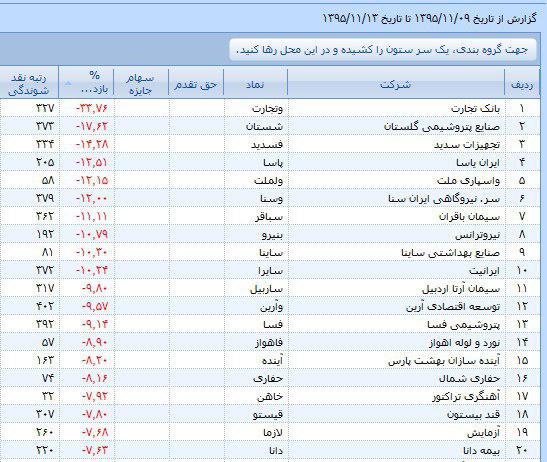
Task: Click symbol حفاری
Action: pos(268,379)
